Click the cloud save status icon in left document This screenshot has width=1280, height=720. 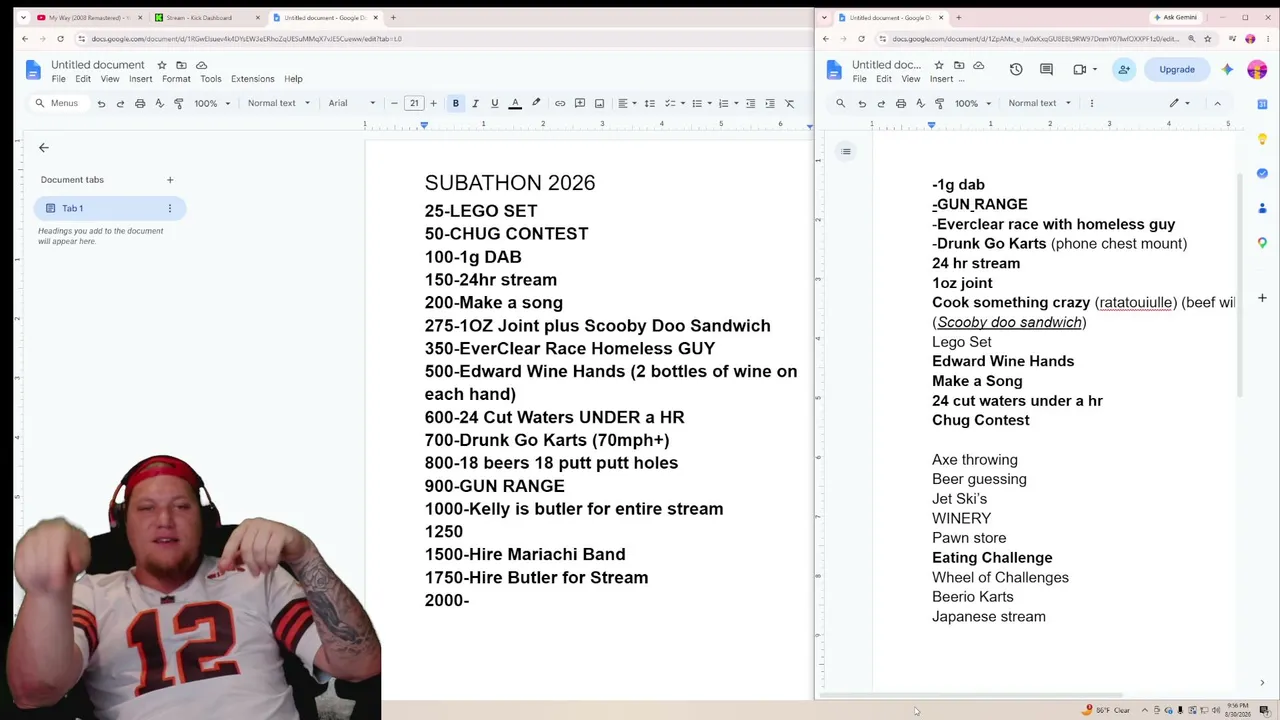[x=201, y=65]
